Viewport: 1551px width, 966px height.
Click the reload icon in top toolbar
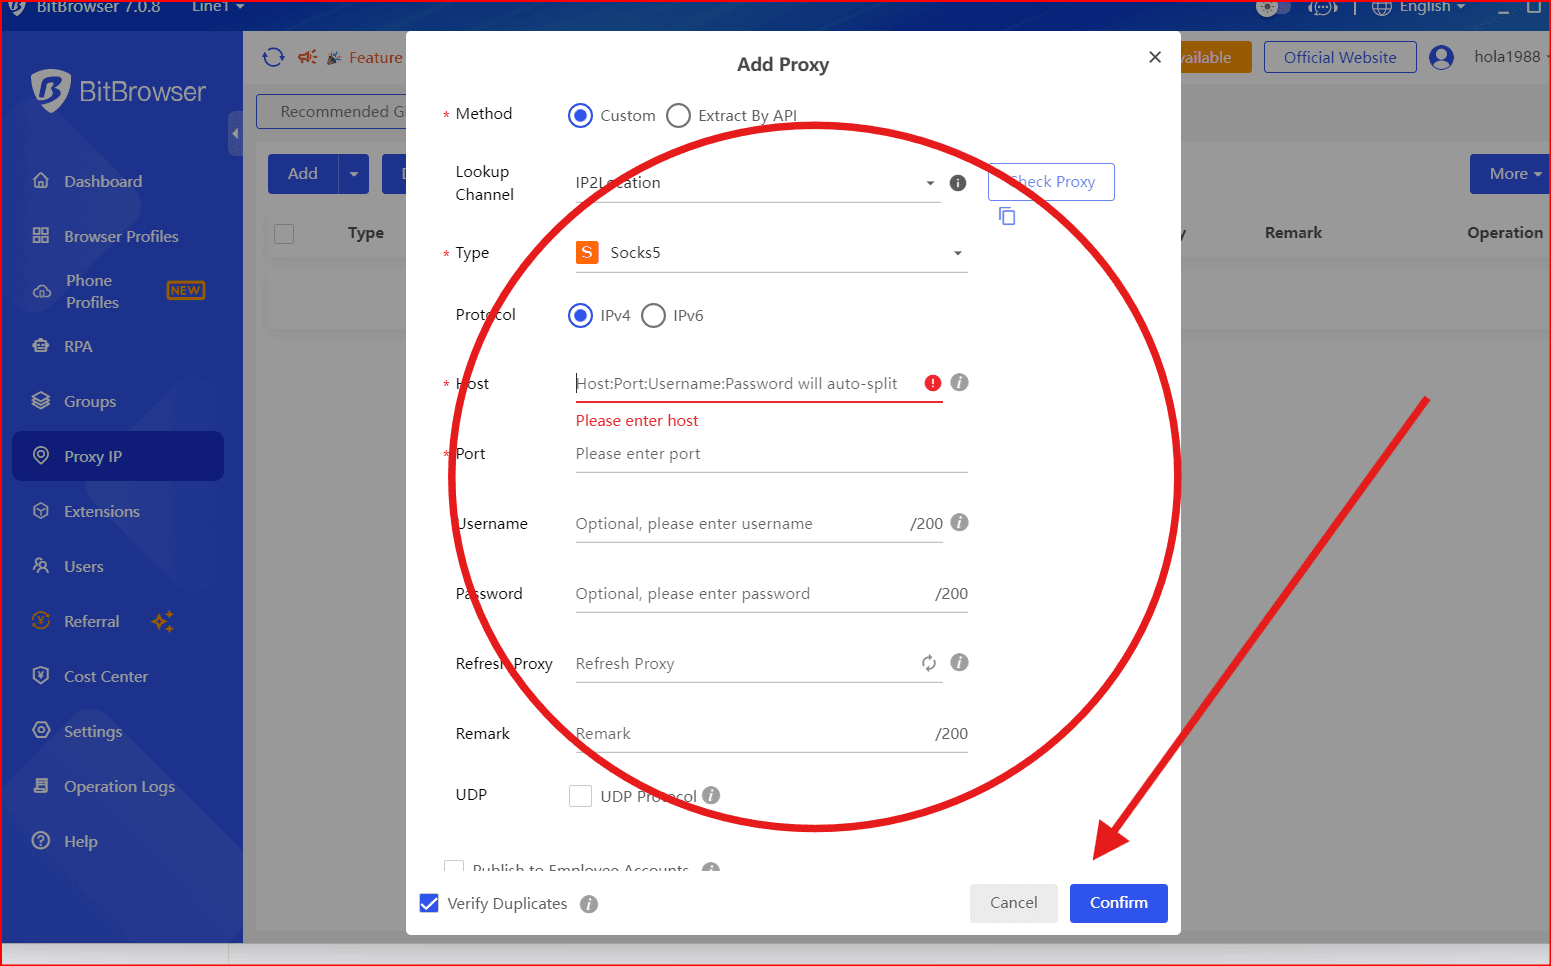coord(273,58)
